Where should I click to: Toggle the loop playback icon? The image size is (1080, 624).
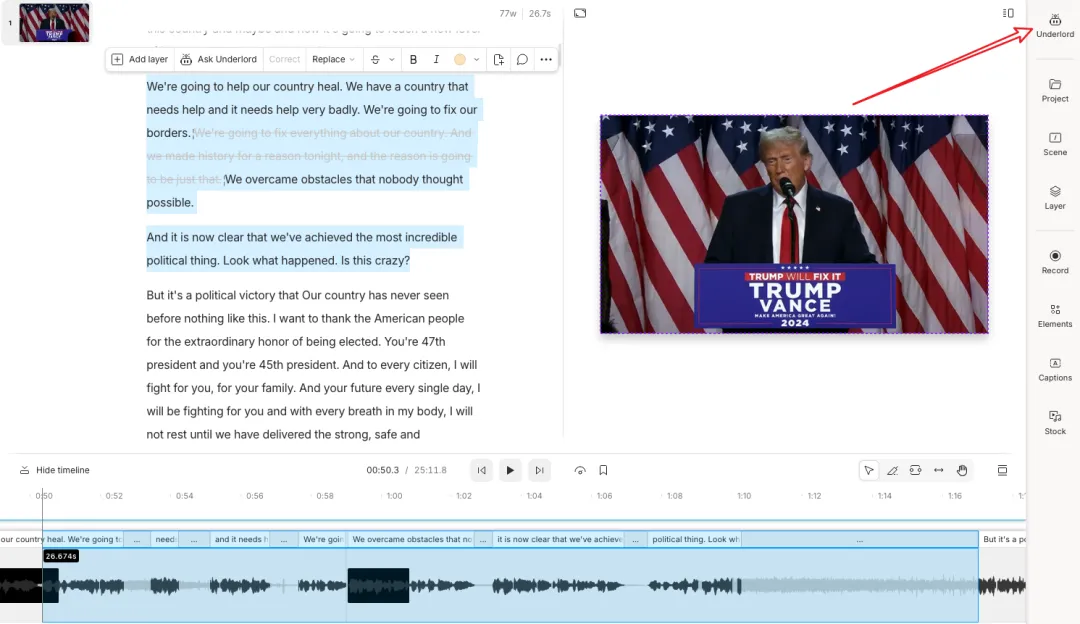pyautogui.click(x=580, y=470)
